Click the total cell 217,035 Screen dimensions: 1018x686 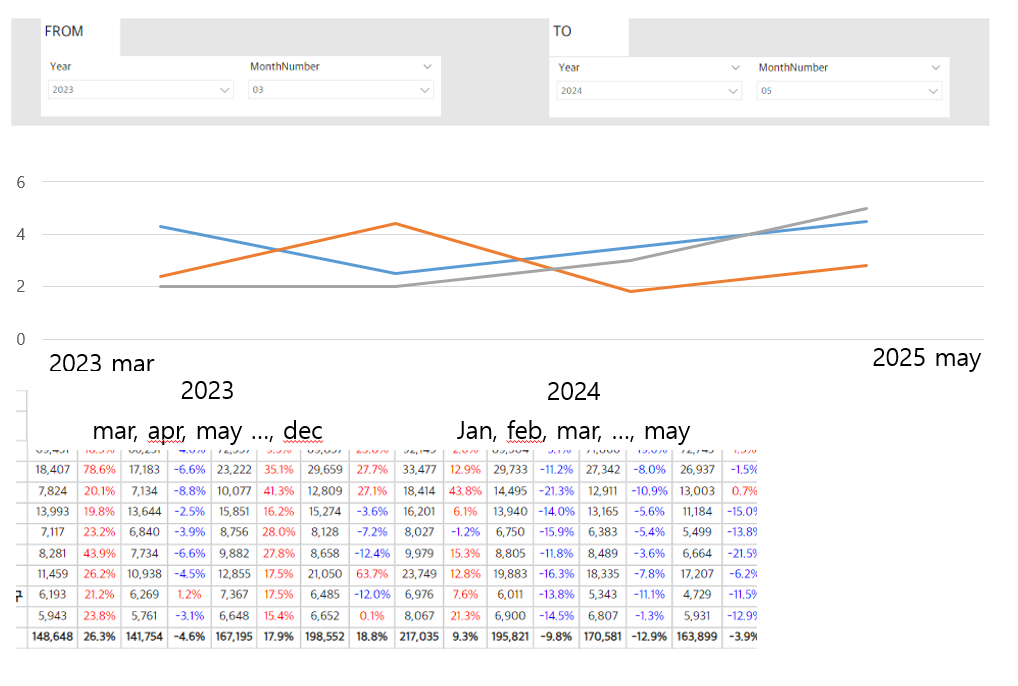click(419, 637)
